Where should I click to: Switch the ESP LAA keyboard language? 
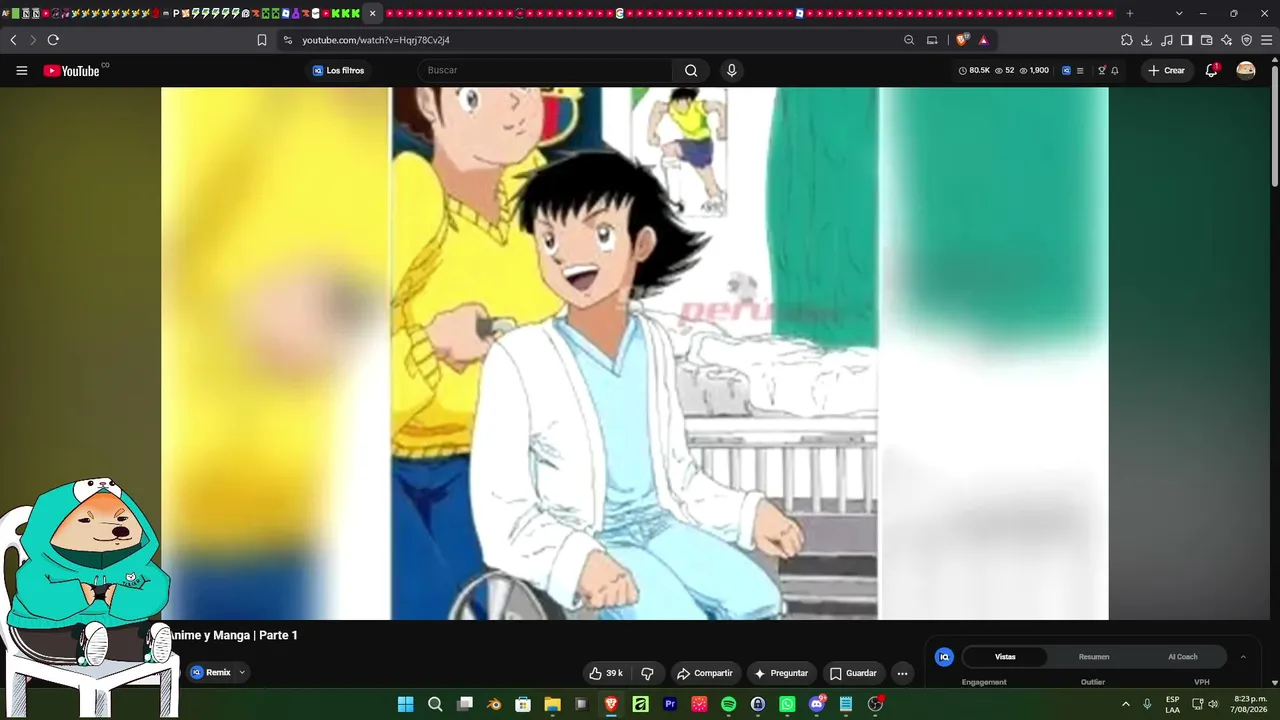[x=1172, y=704]
